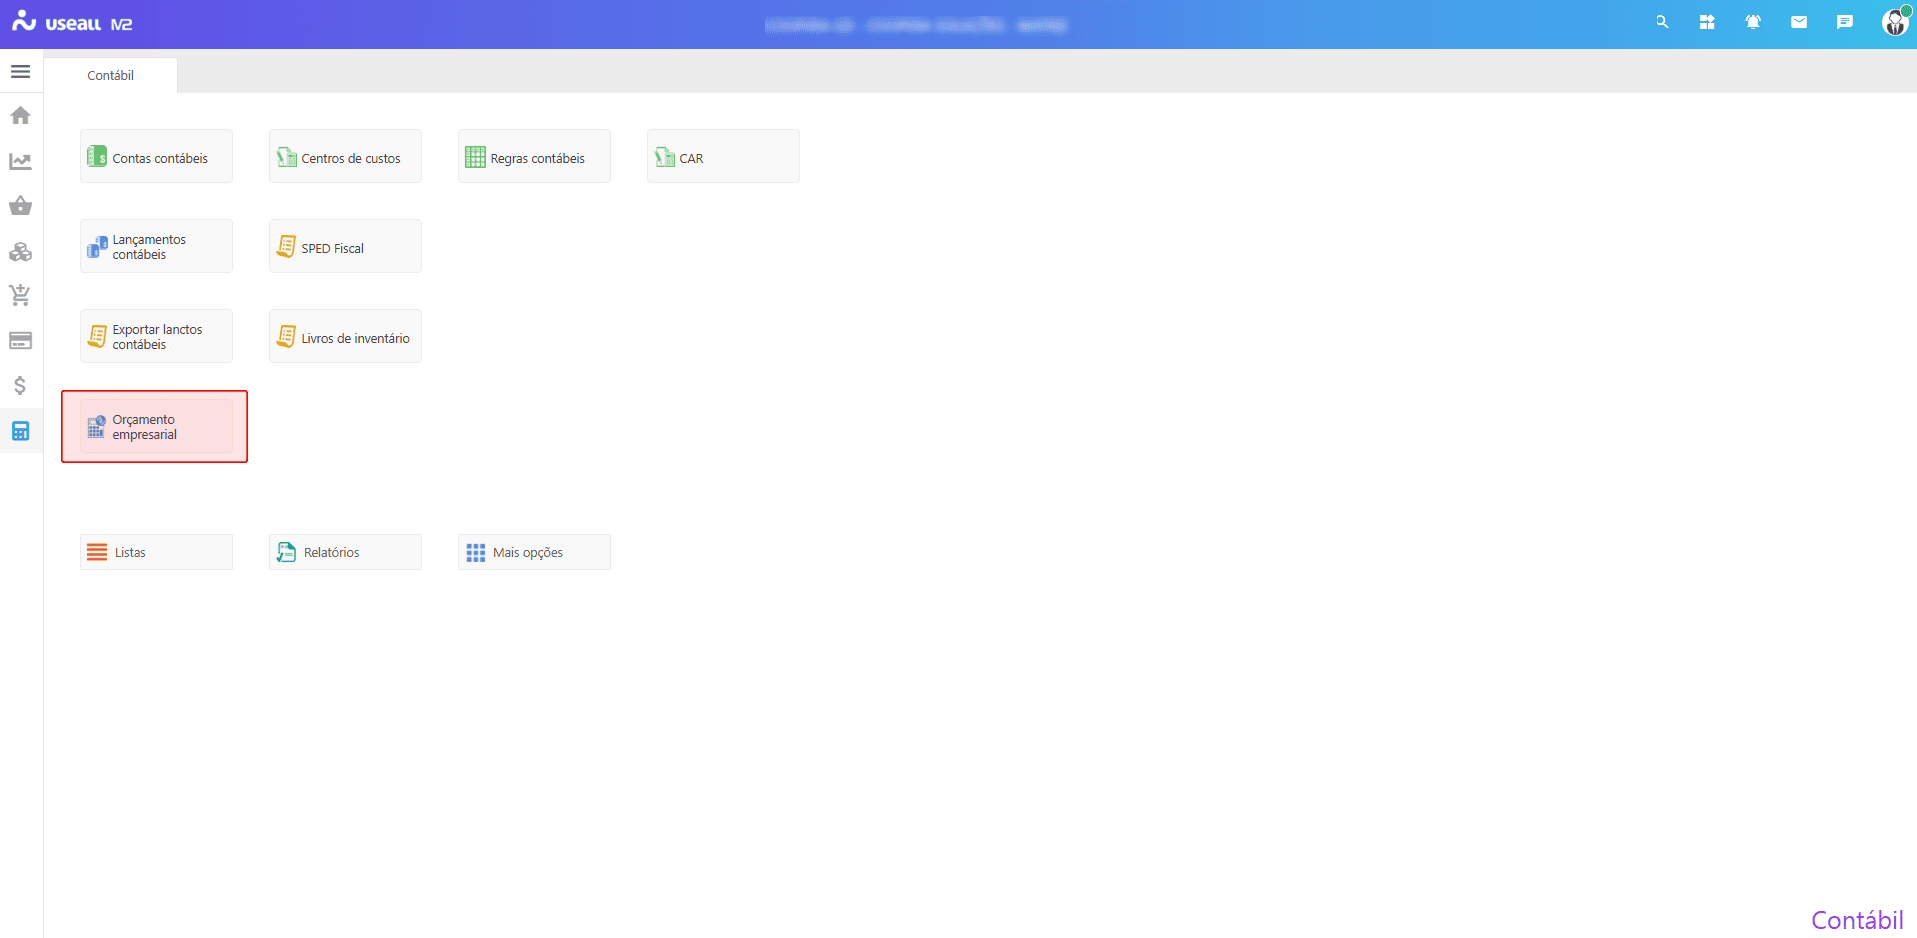Open the dollar sign finance sidebar icon

pyautogui.click(x=20, y=386)
